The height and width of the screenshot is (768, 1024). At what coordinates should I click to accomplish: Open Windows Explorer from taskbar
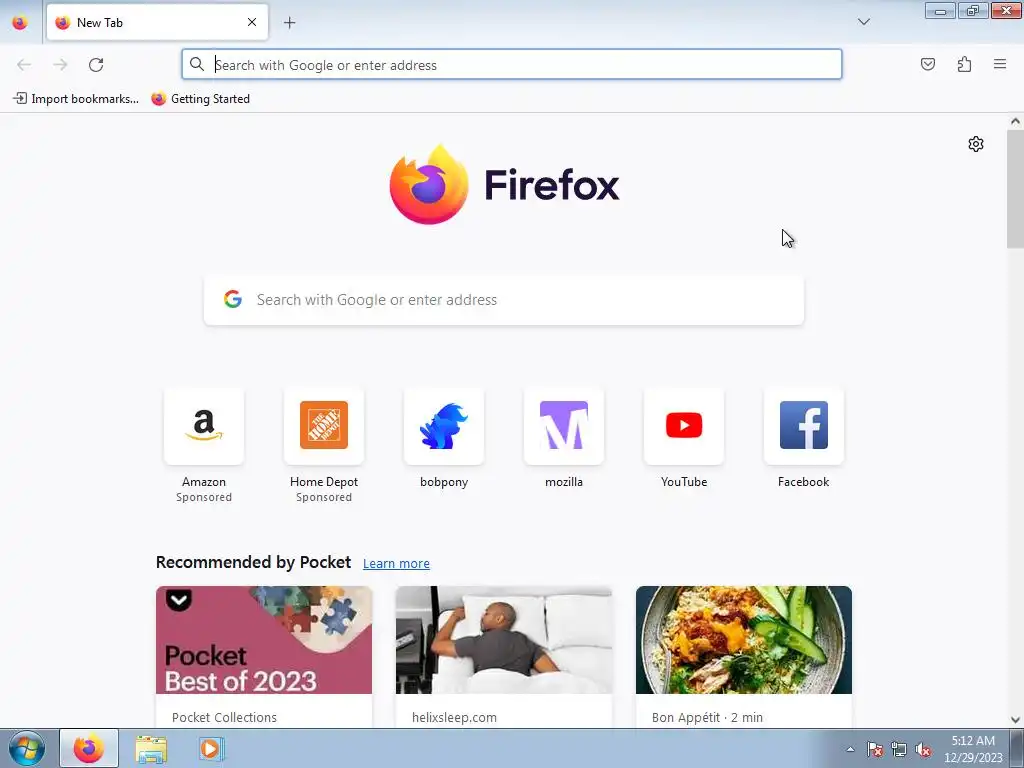[151, 749]
